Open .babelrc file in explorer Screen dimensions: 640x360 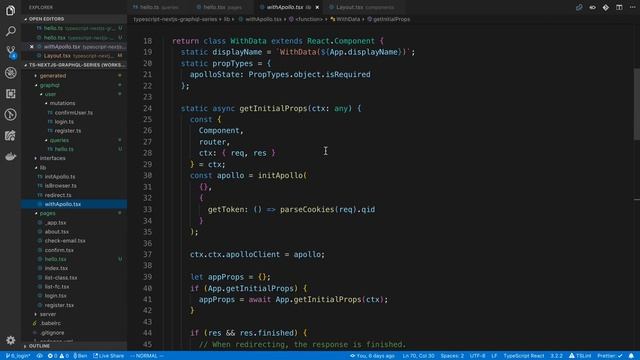click(74, 323)
